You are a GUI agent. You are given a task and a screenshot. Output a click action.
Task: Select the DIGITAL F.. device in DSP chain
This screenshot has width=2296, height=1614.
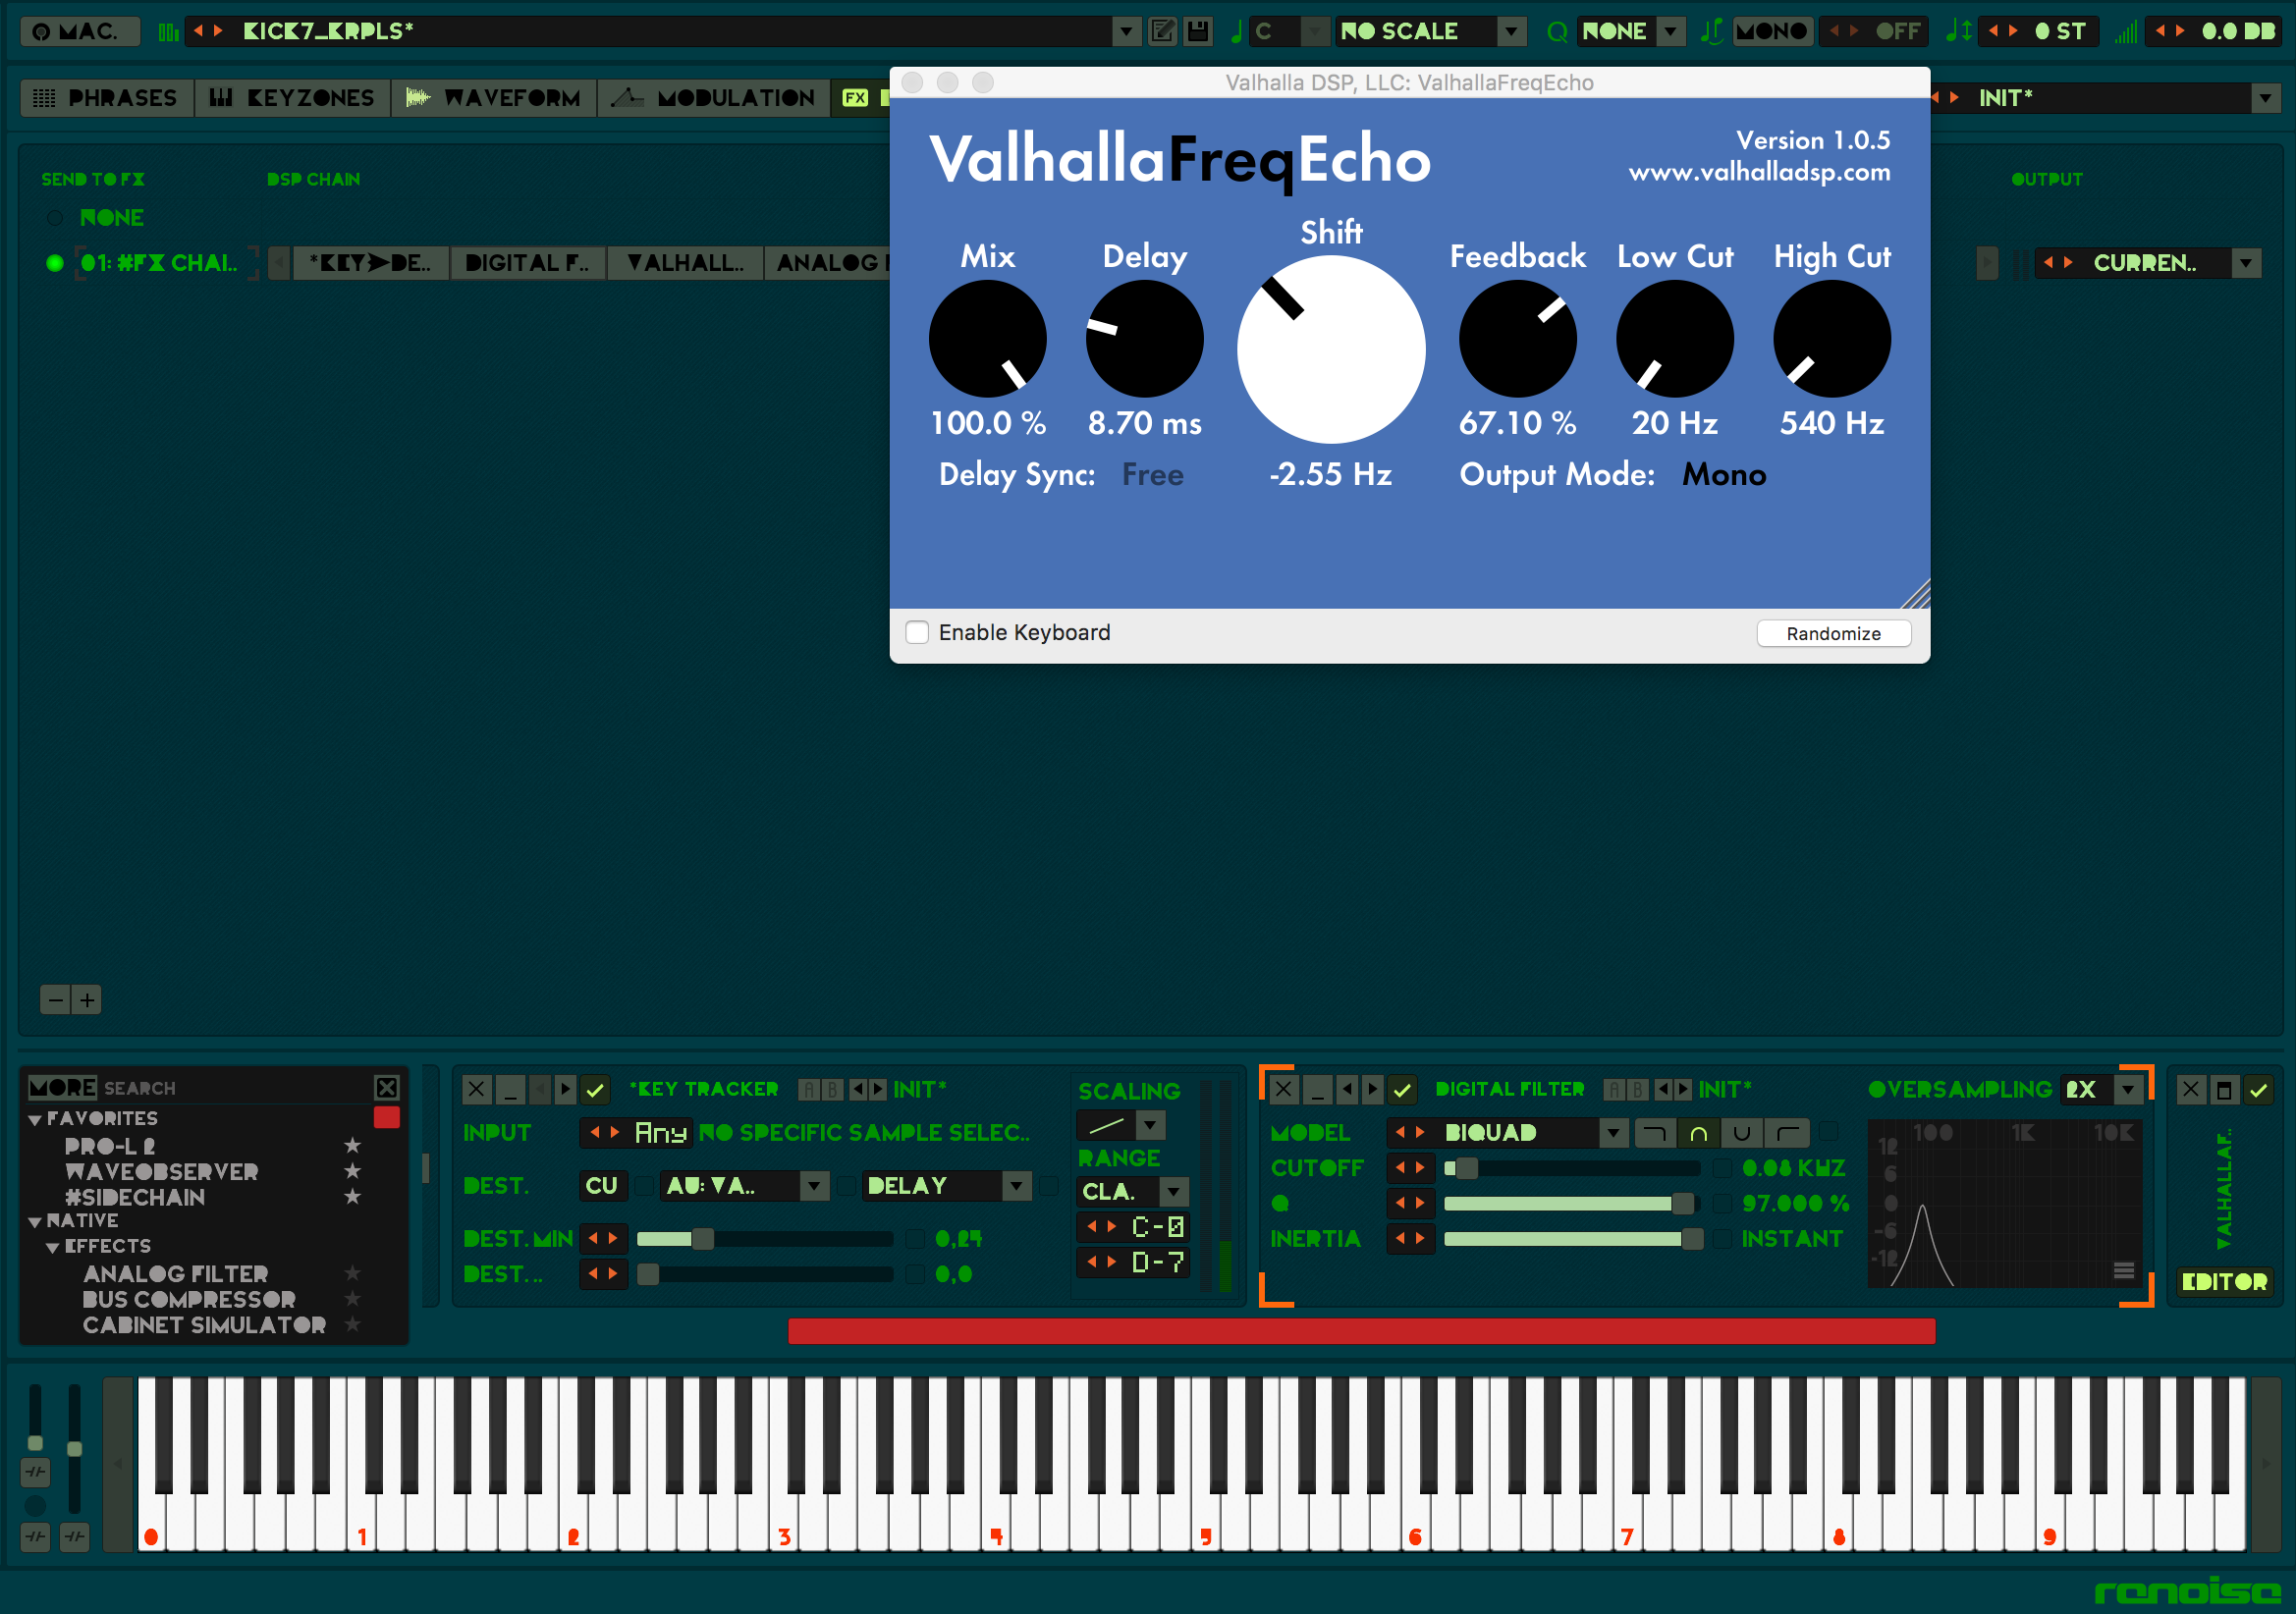[x=528, y=263]
